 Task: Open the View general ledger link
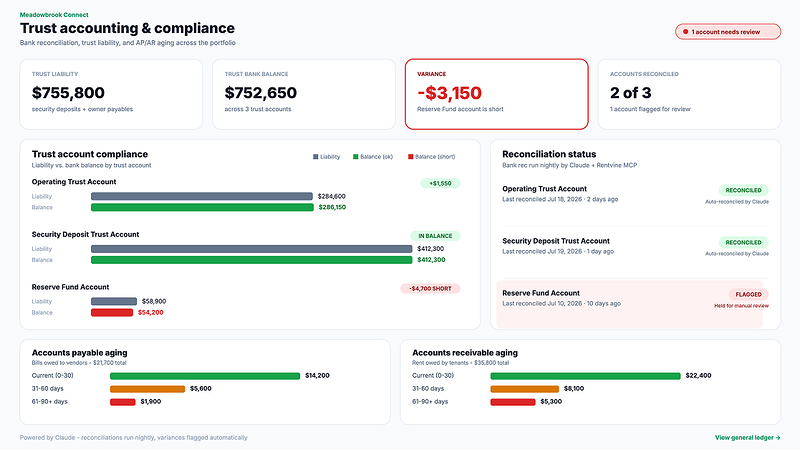[x=747, y=437]
